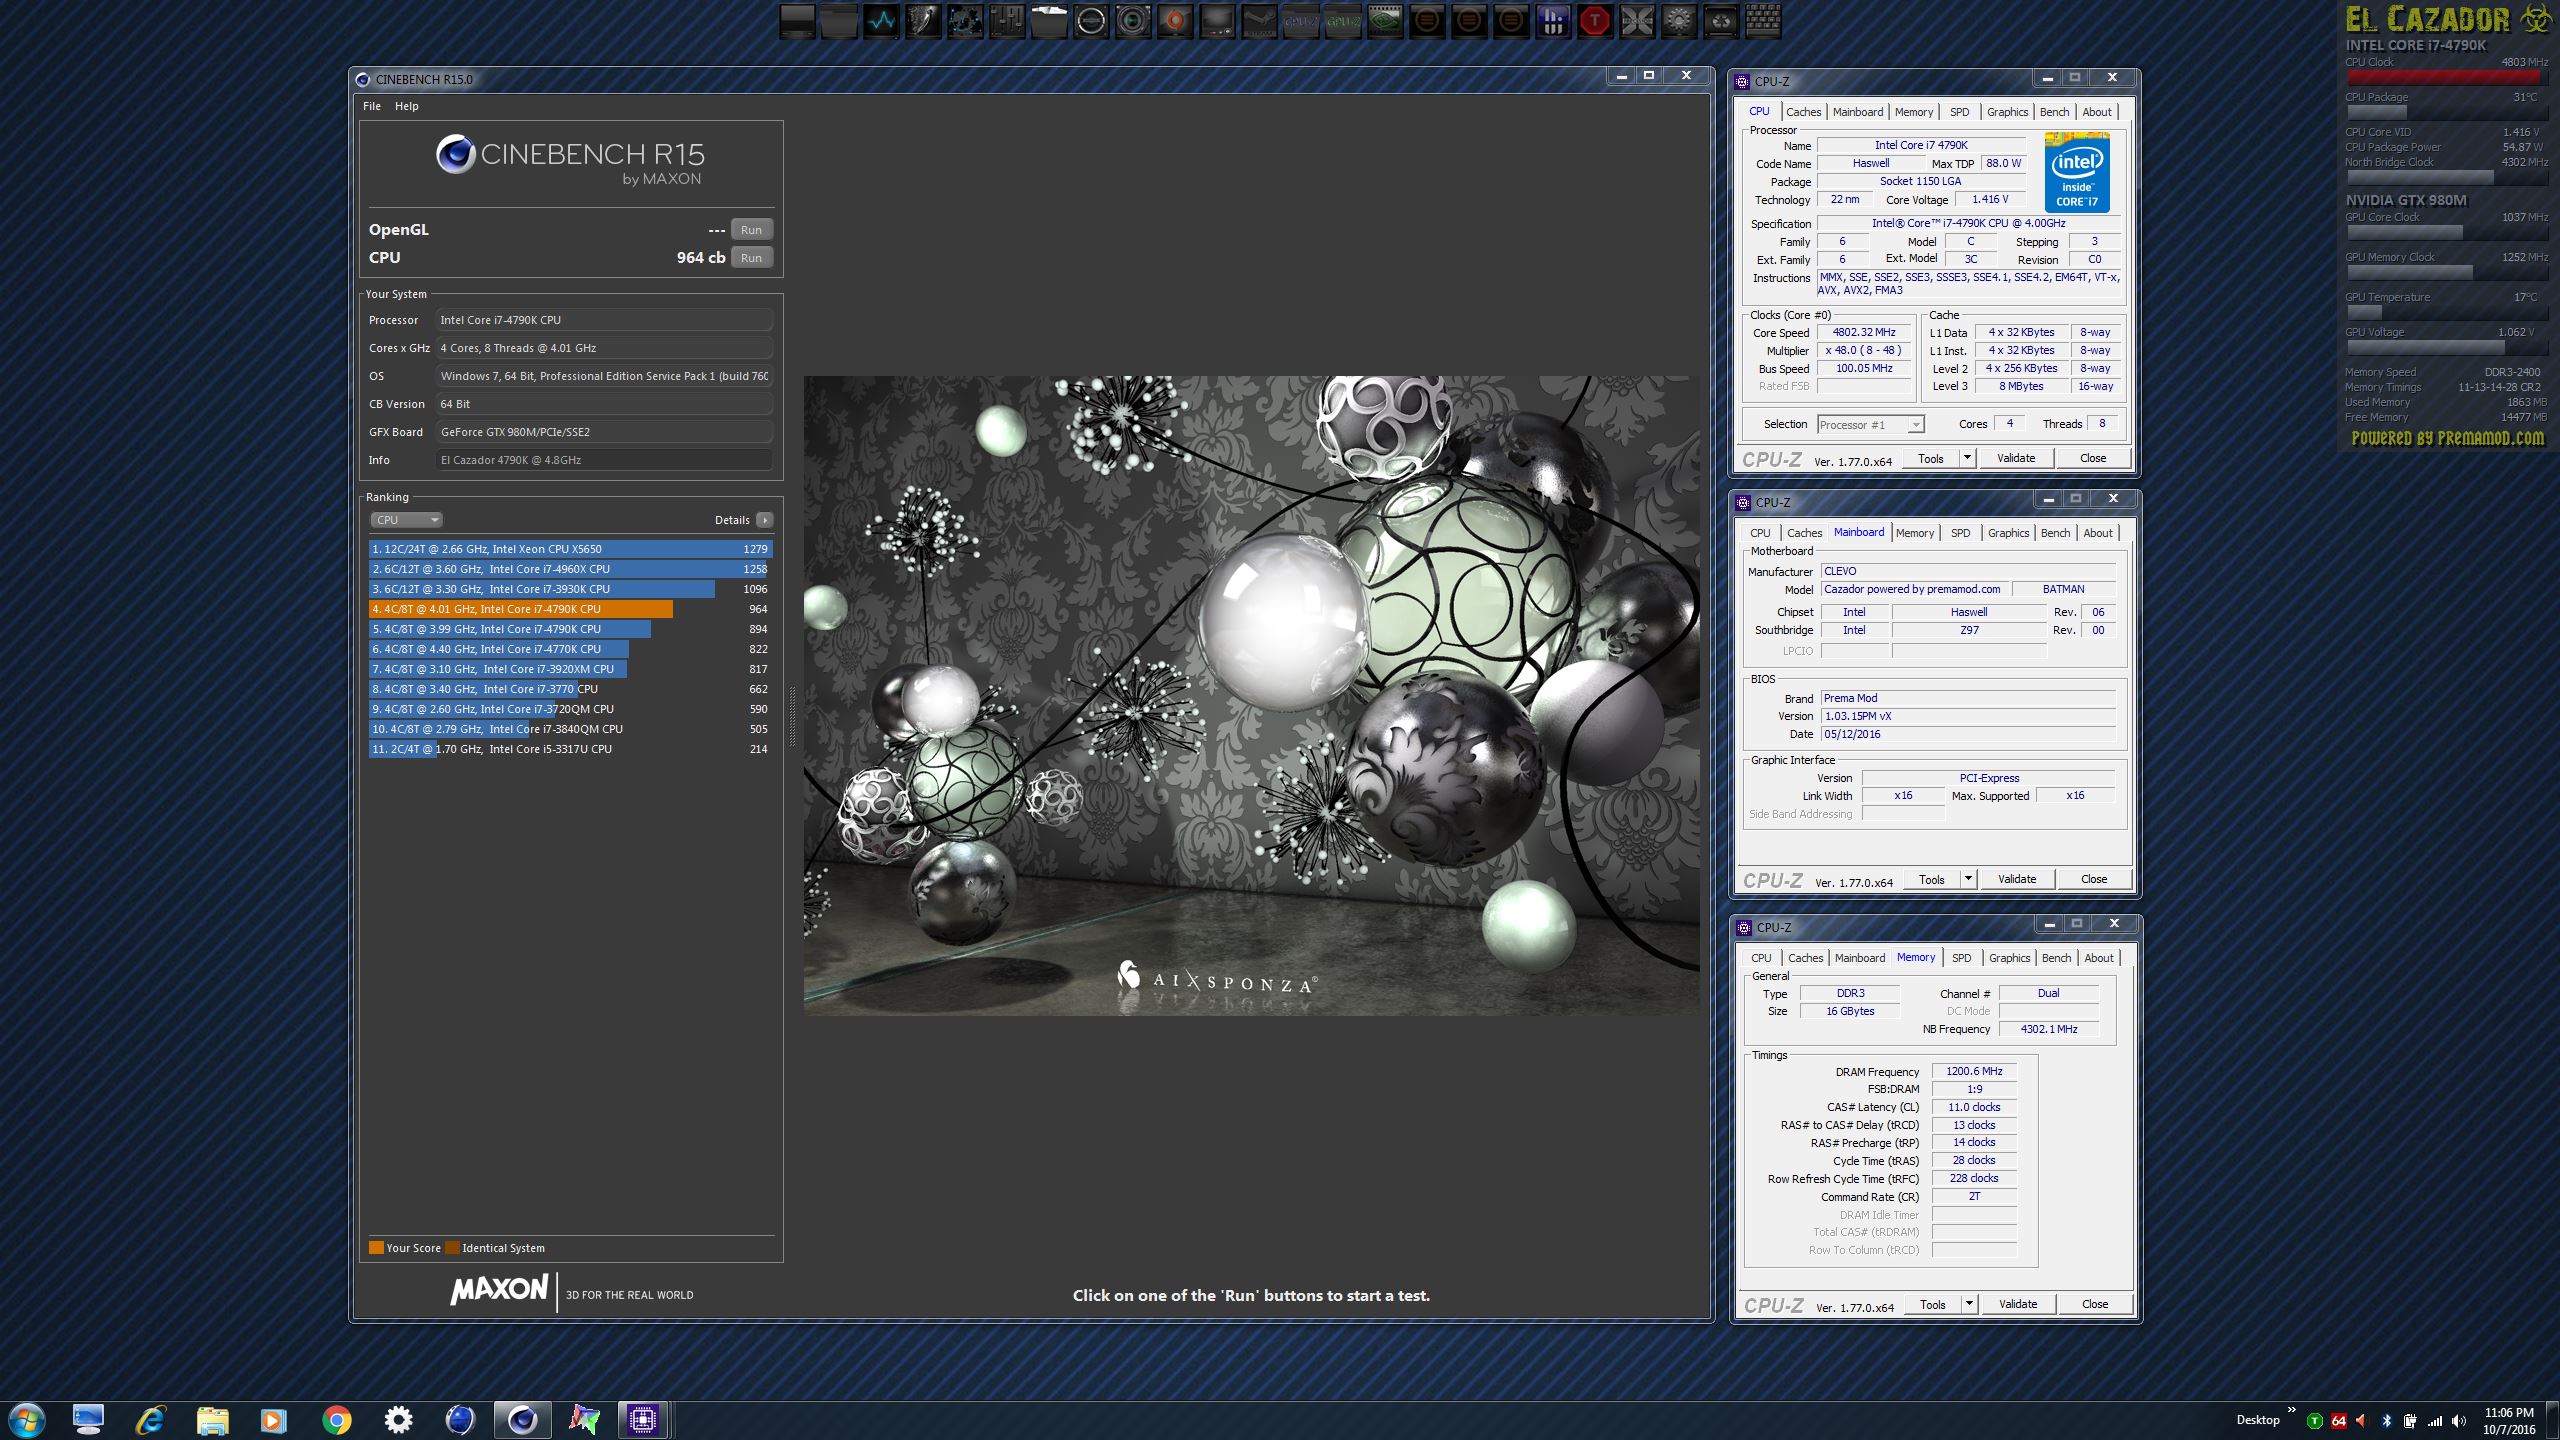
Task: Open Tools dropdown arrow in Mainboard CPU-Z window
Action: pos(1968,879)
